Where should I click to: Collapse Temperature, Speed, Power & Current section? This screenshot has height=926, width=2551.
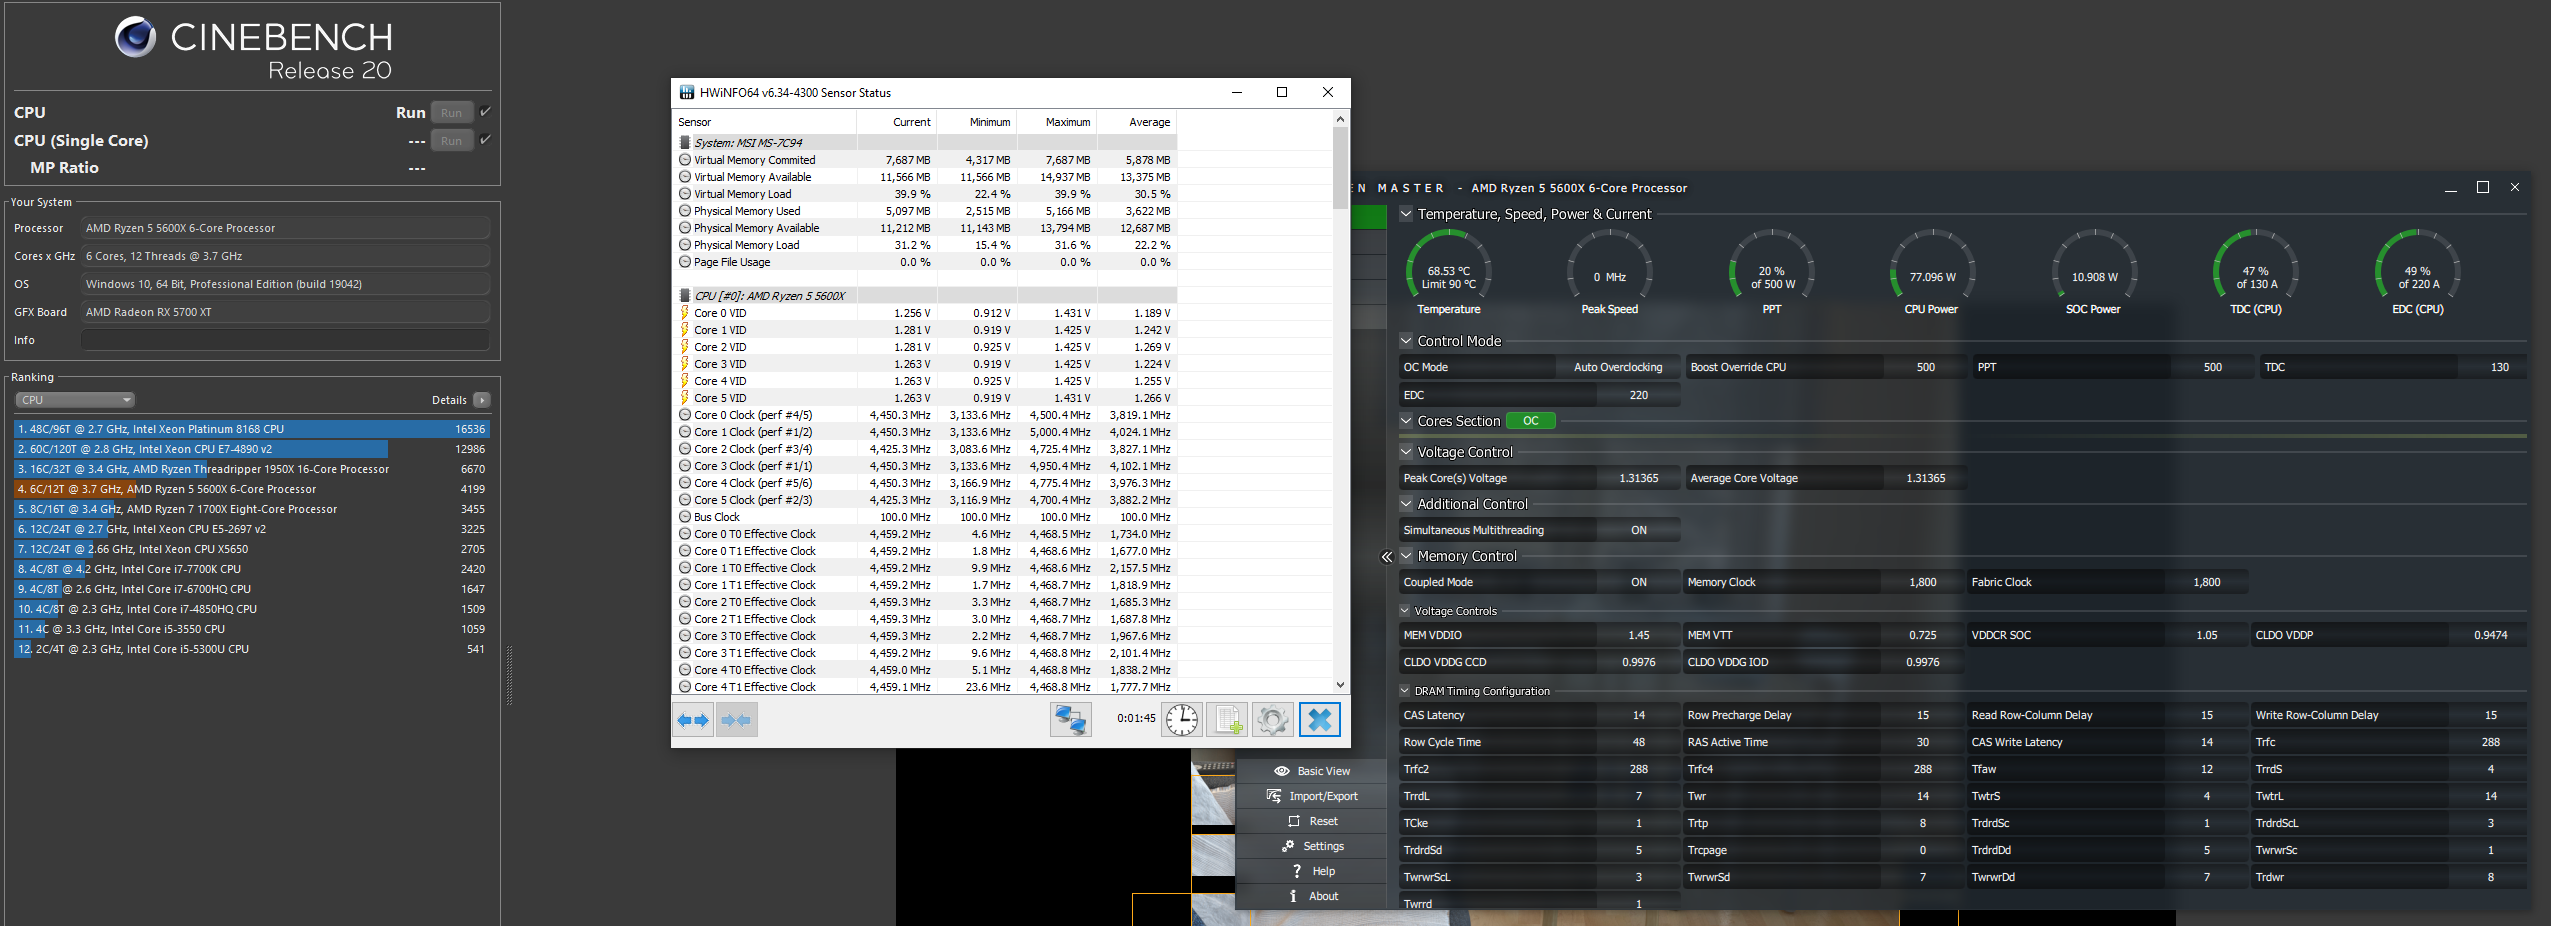coord(1406,214)
